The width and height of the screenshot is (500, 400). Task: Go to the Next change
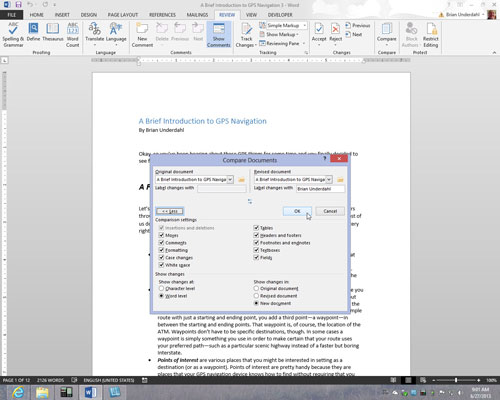[x=354, y=34]
